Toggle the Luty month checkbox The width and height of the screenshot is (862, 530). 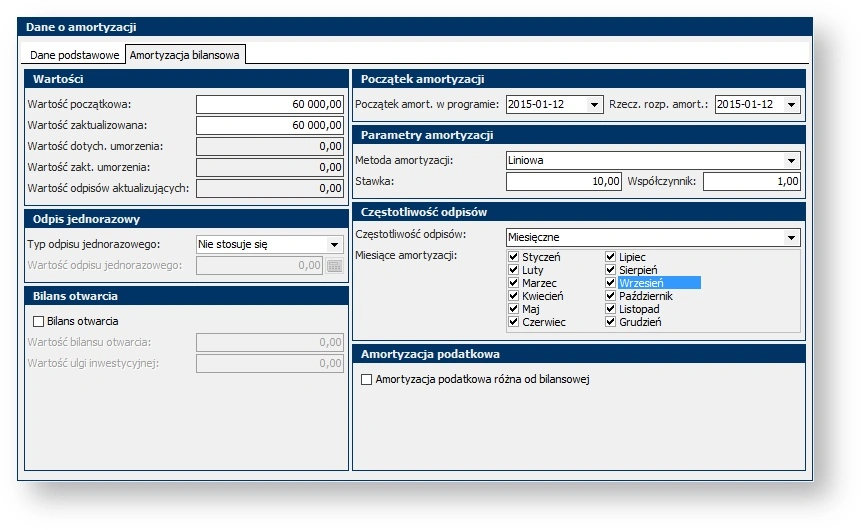click(513, 269)
